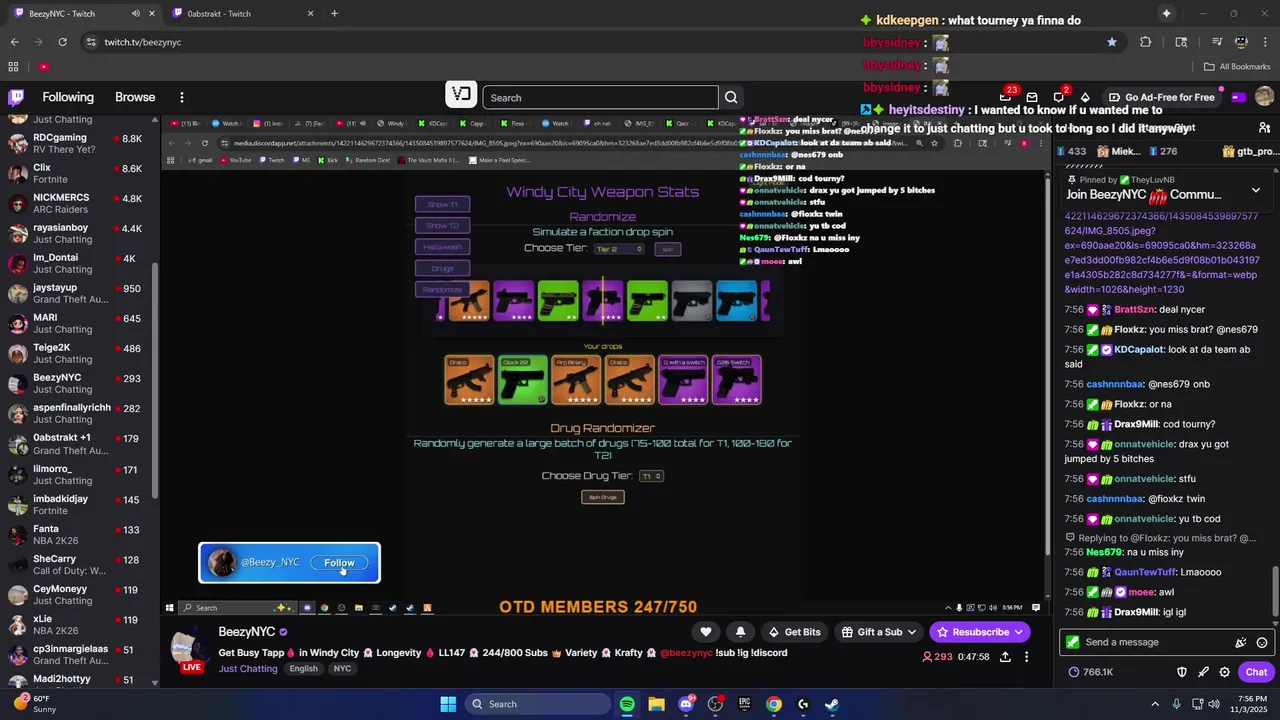Click the Gemini sparkle icon in title bar
The width and height of the screenshot is (1280, 720).
click(x=1166, y=13)
